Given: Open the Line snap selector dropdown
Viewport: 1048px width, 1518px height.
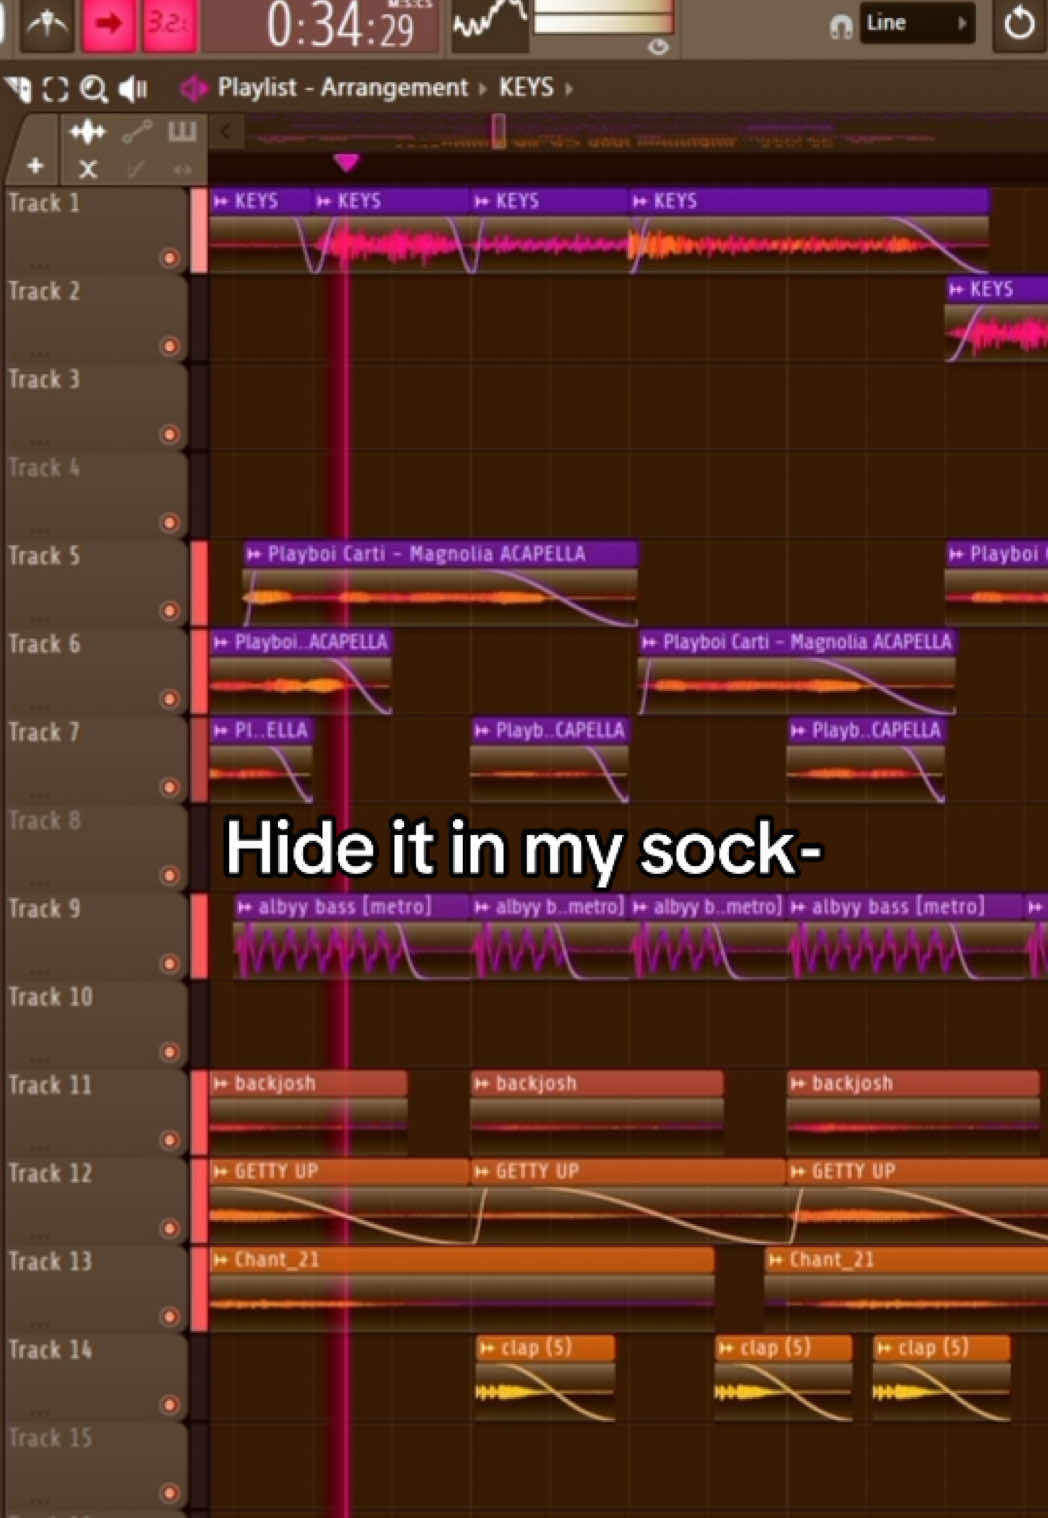Looking at the screenshot, I should click(917, 23).
